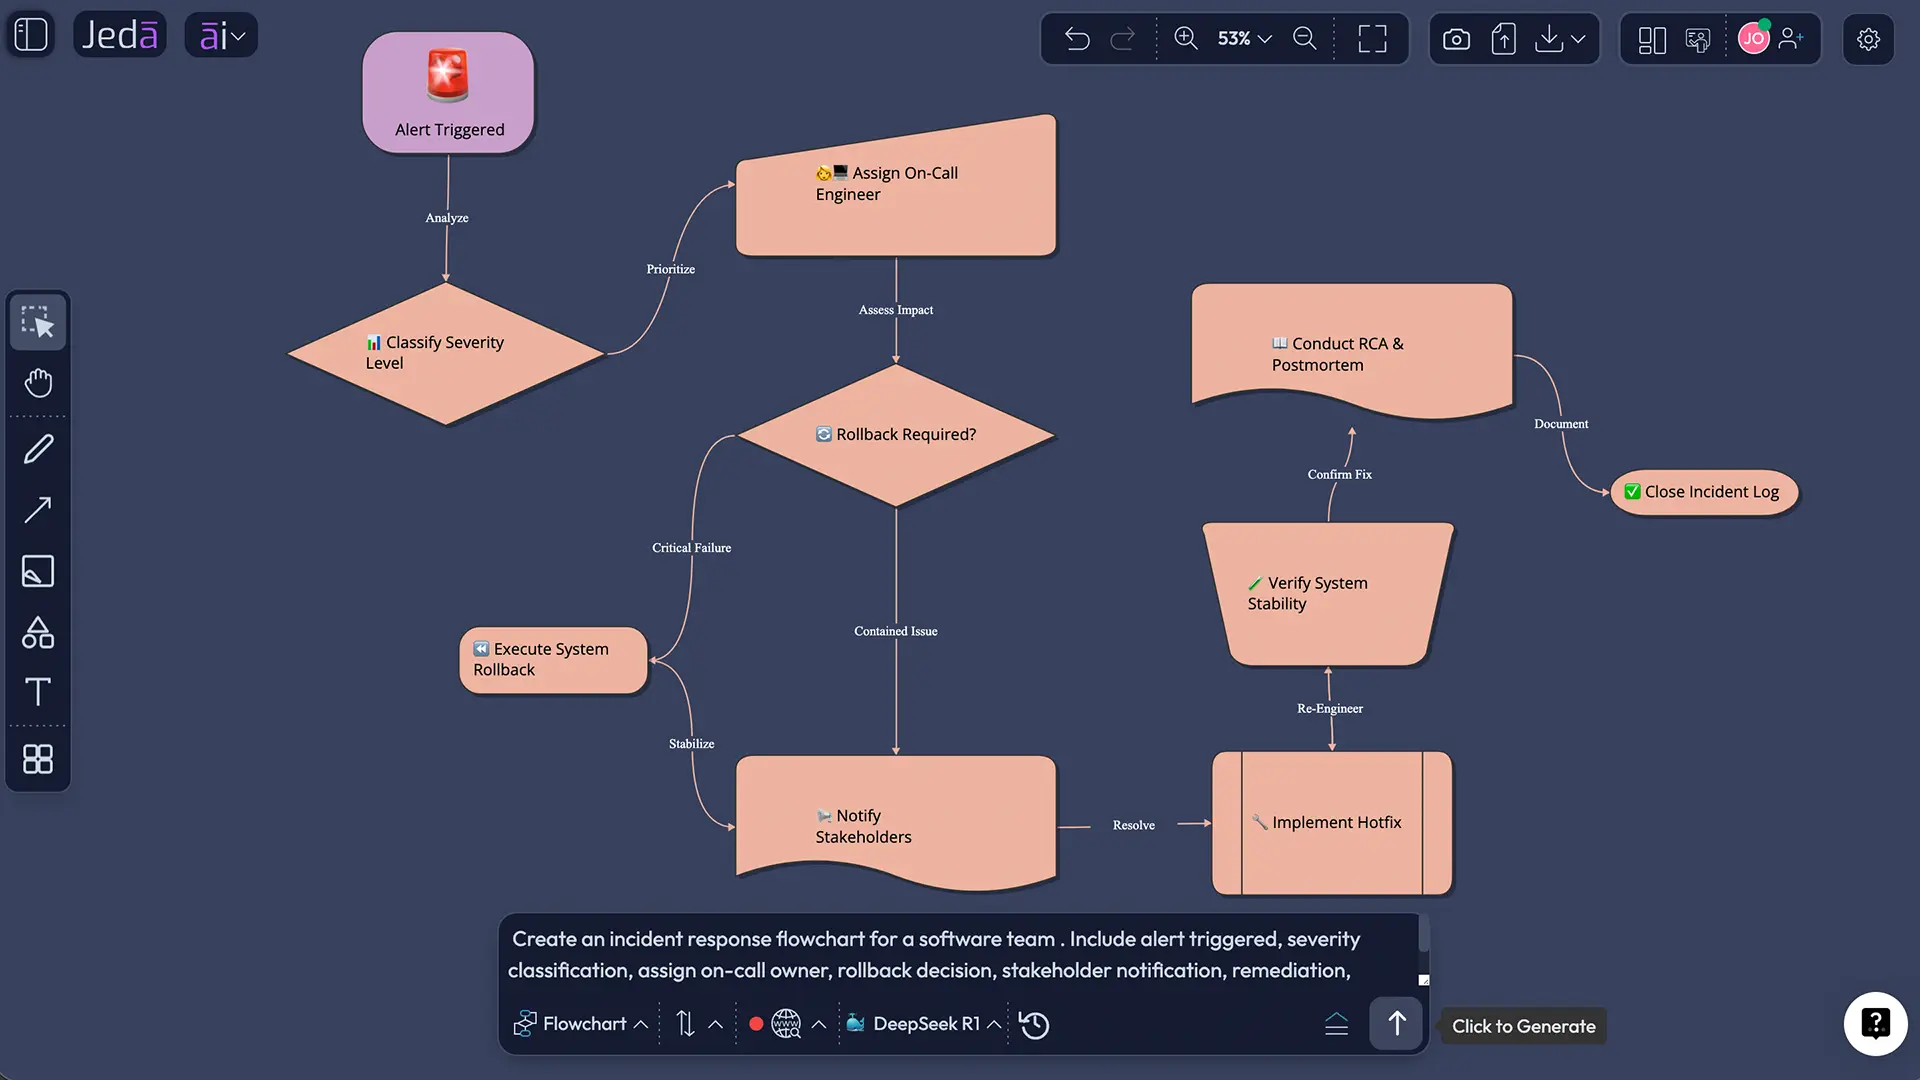Click the Critical Failure connector label
Image resolution: width=1920 pixels, height=1080 pixels.
tap(692, 548)
